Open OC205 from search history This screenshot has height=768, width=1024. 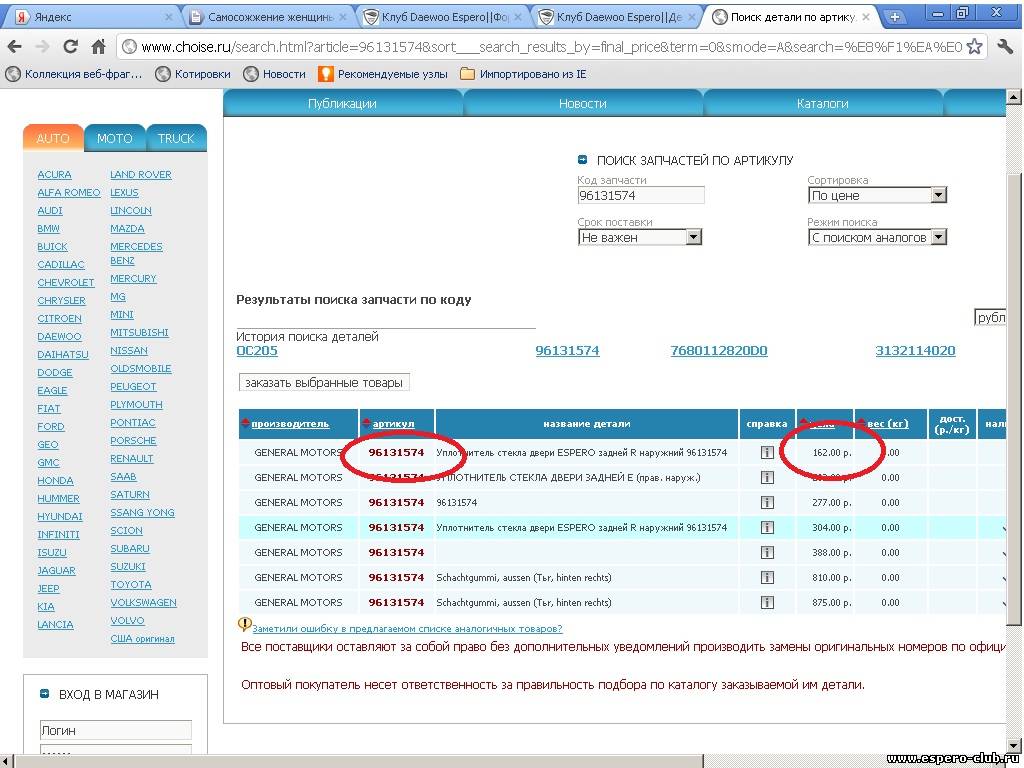coord(257,351)
